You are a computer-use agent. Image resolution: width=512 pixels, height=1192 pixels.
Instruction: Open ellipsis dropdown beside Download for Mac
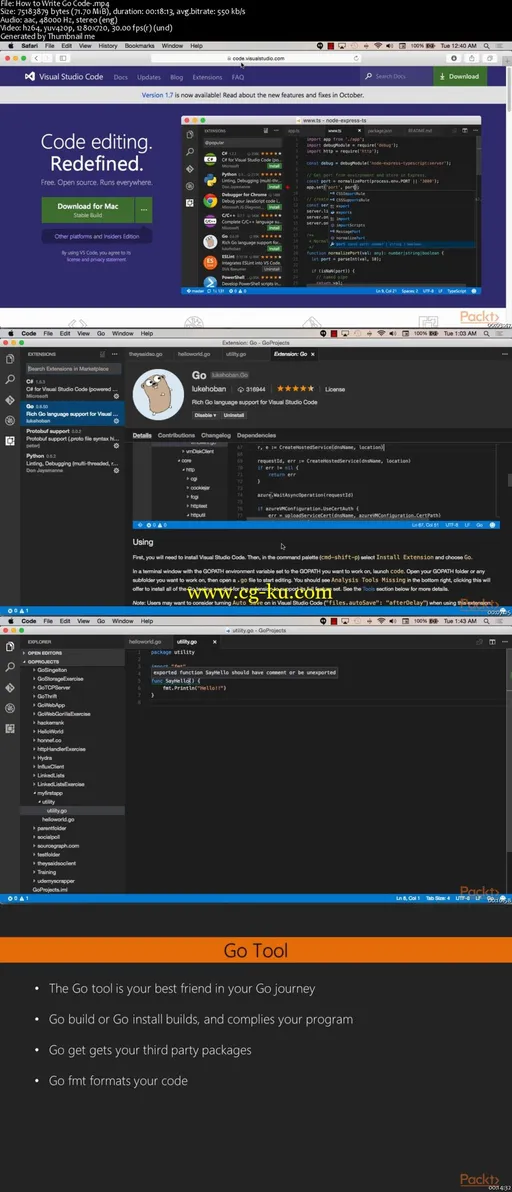144,211
